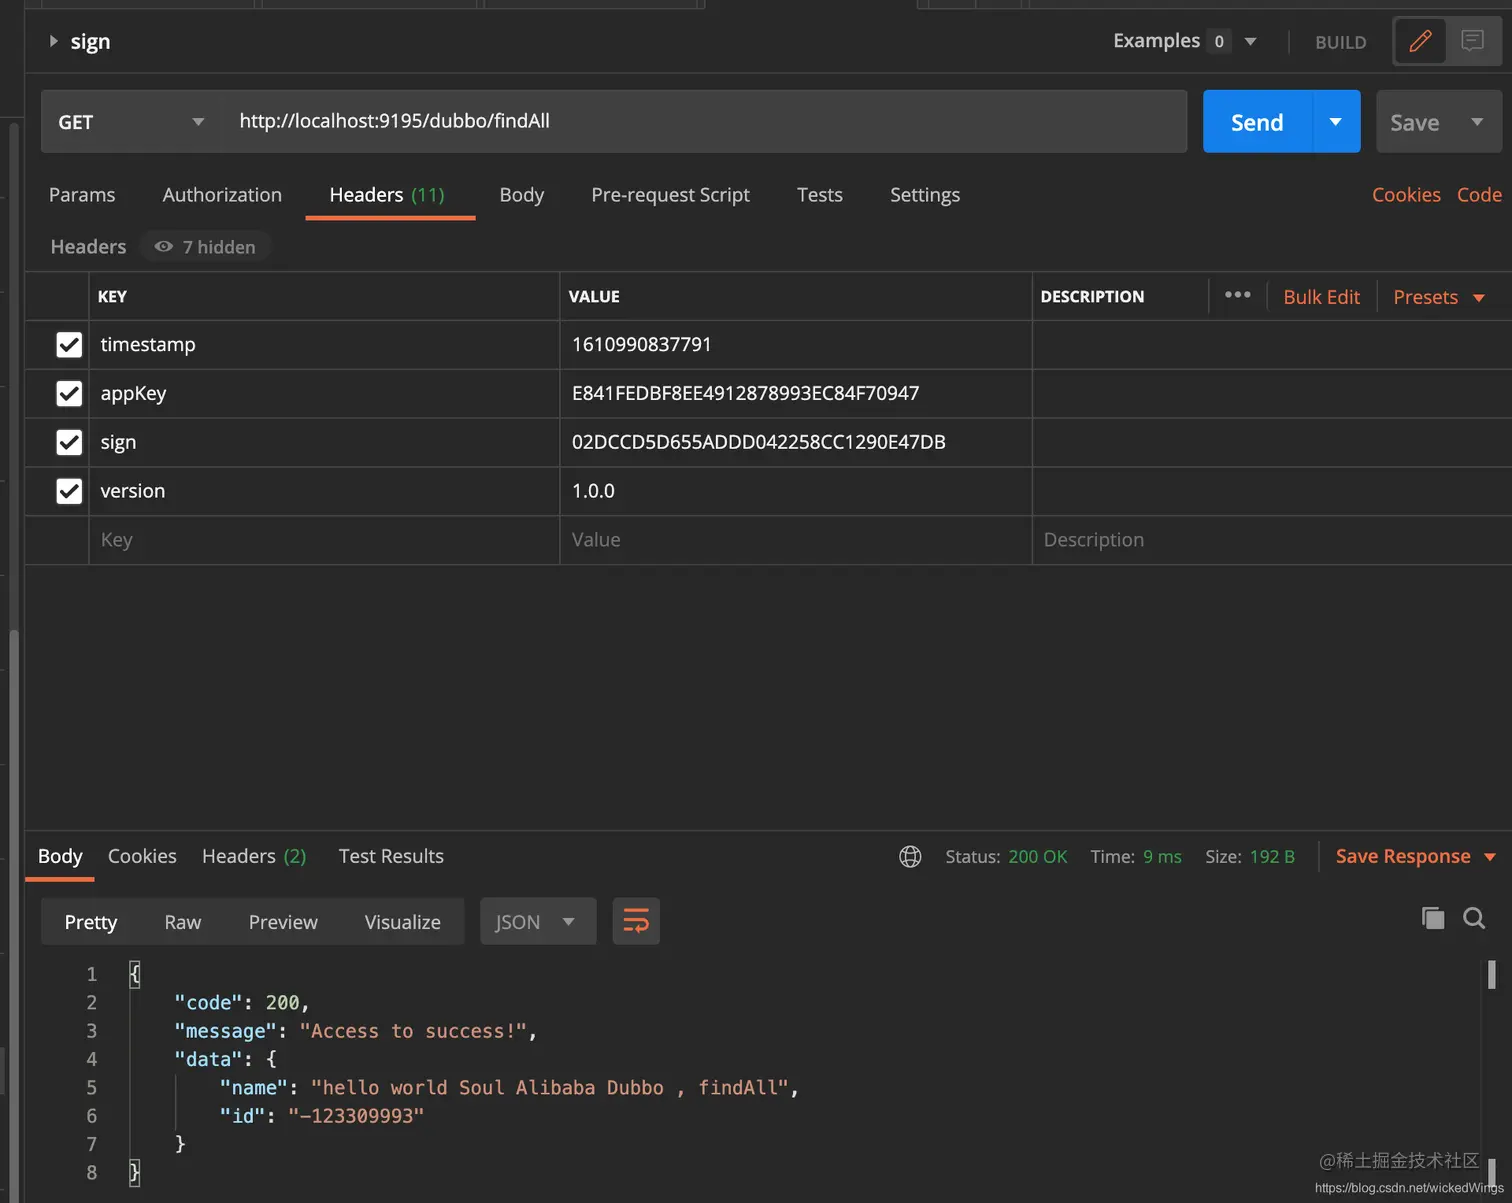Open the Settings tab

925,195
